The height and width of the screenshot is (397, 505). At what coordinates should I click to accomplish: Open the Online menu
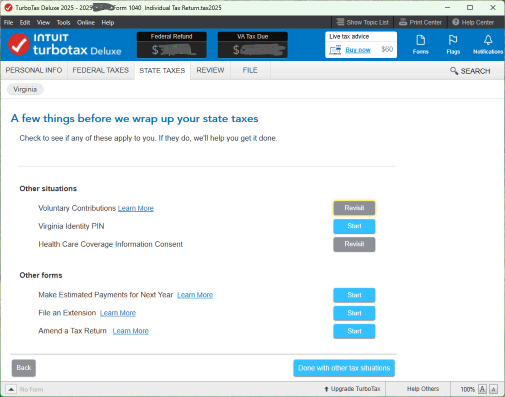86,22
